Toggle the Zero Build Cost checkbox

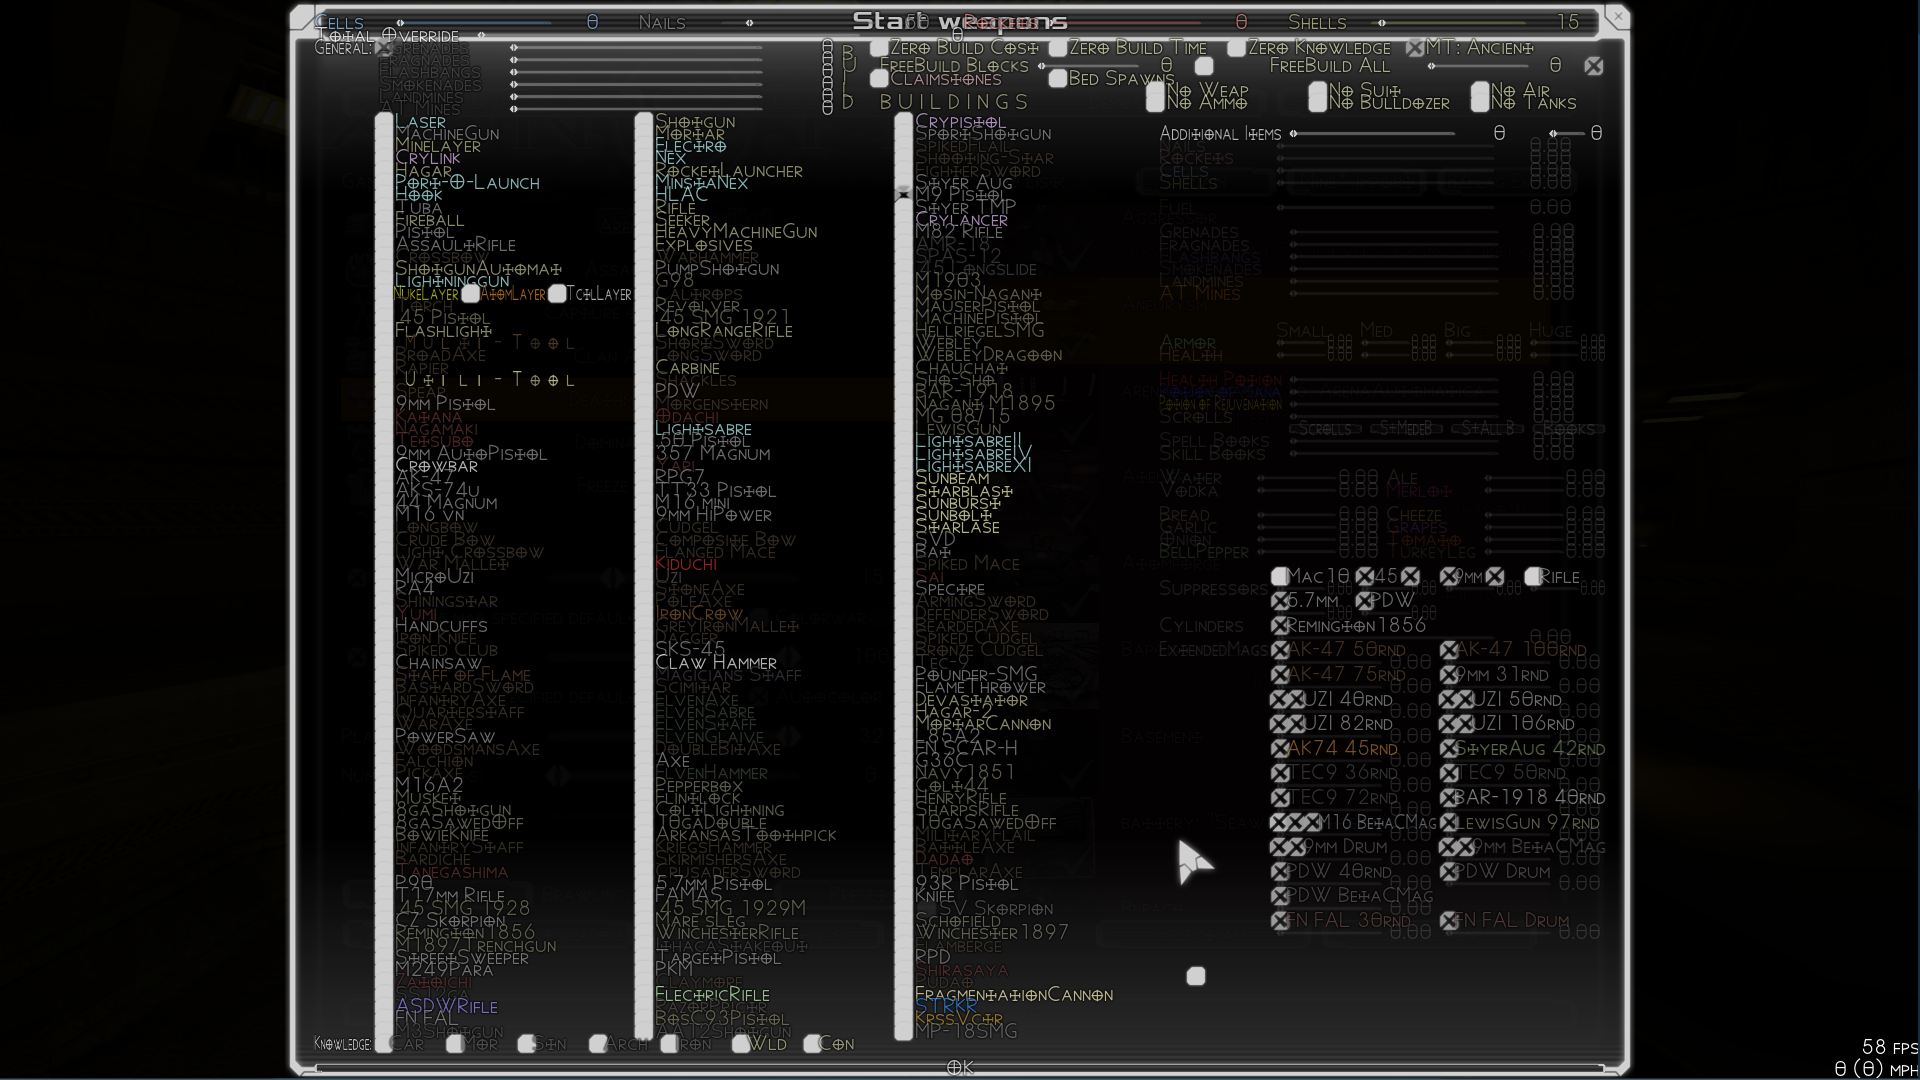(879, 48)
